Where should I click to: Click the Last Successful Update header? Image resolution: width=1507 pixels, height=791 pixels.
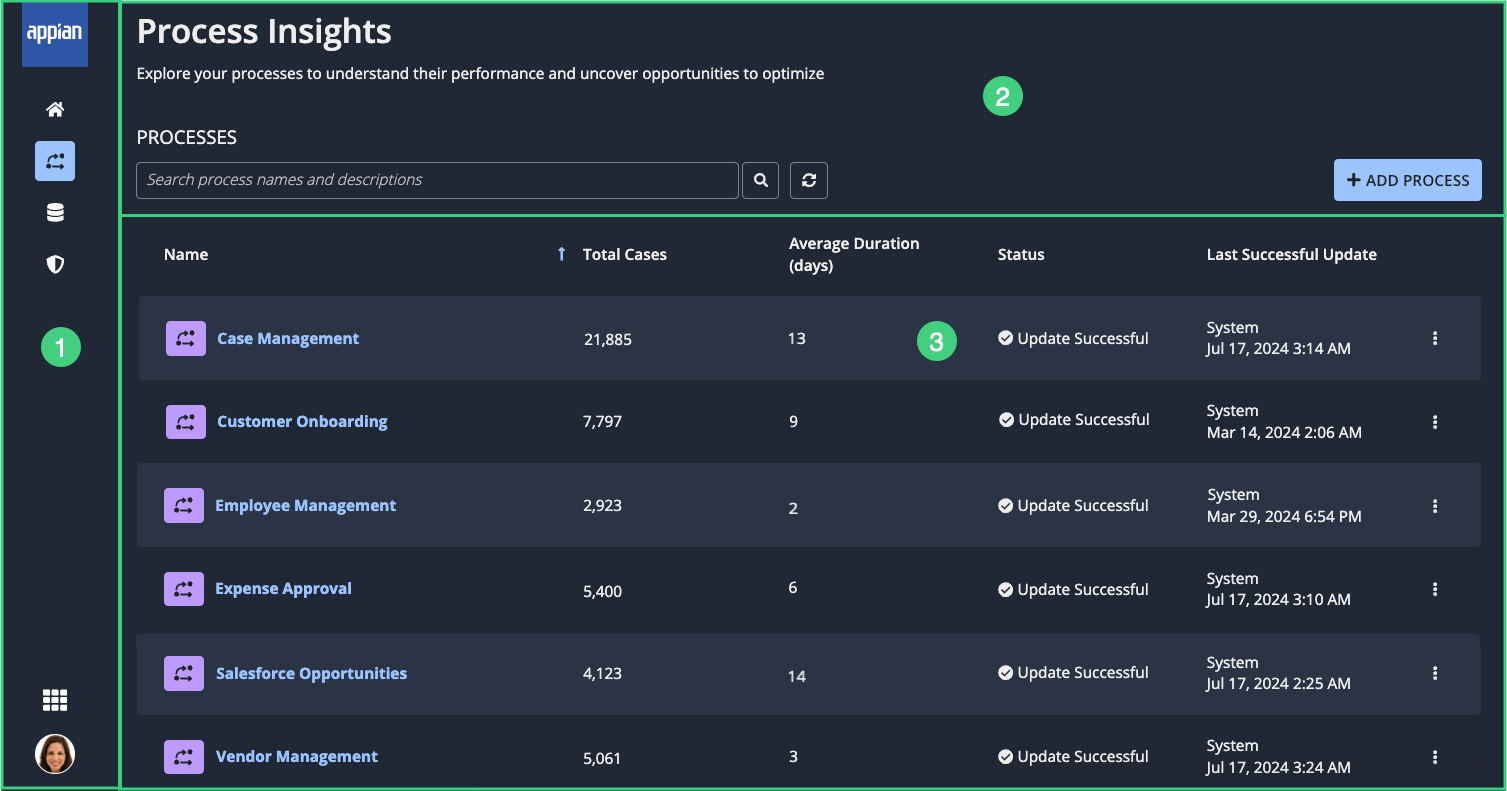(x=1292, y=254)
